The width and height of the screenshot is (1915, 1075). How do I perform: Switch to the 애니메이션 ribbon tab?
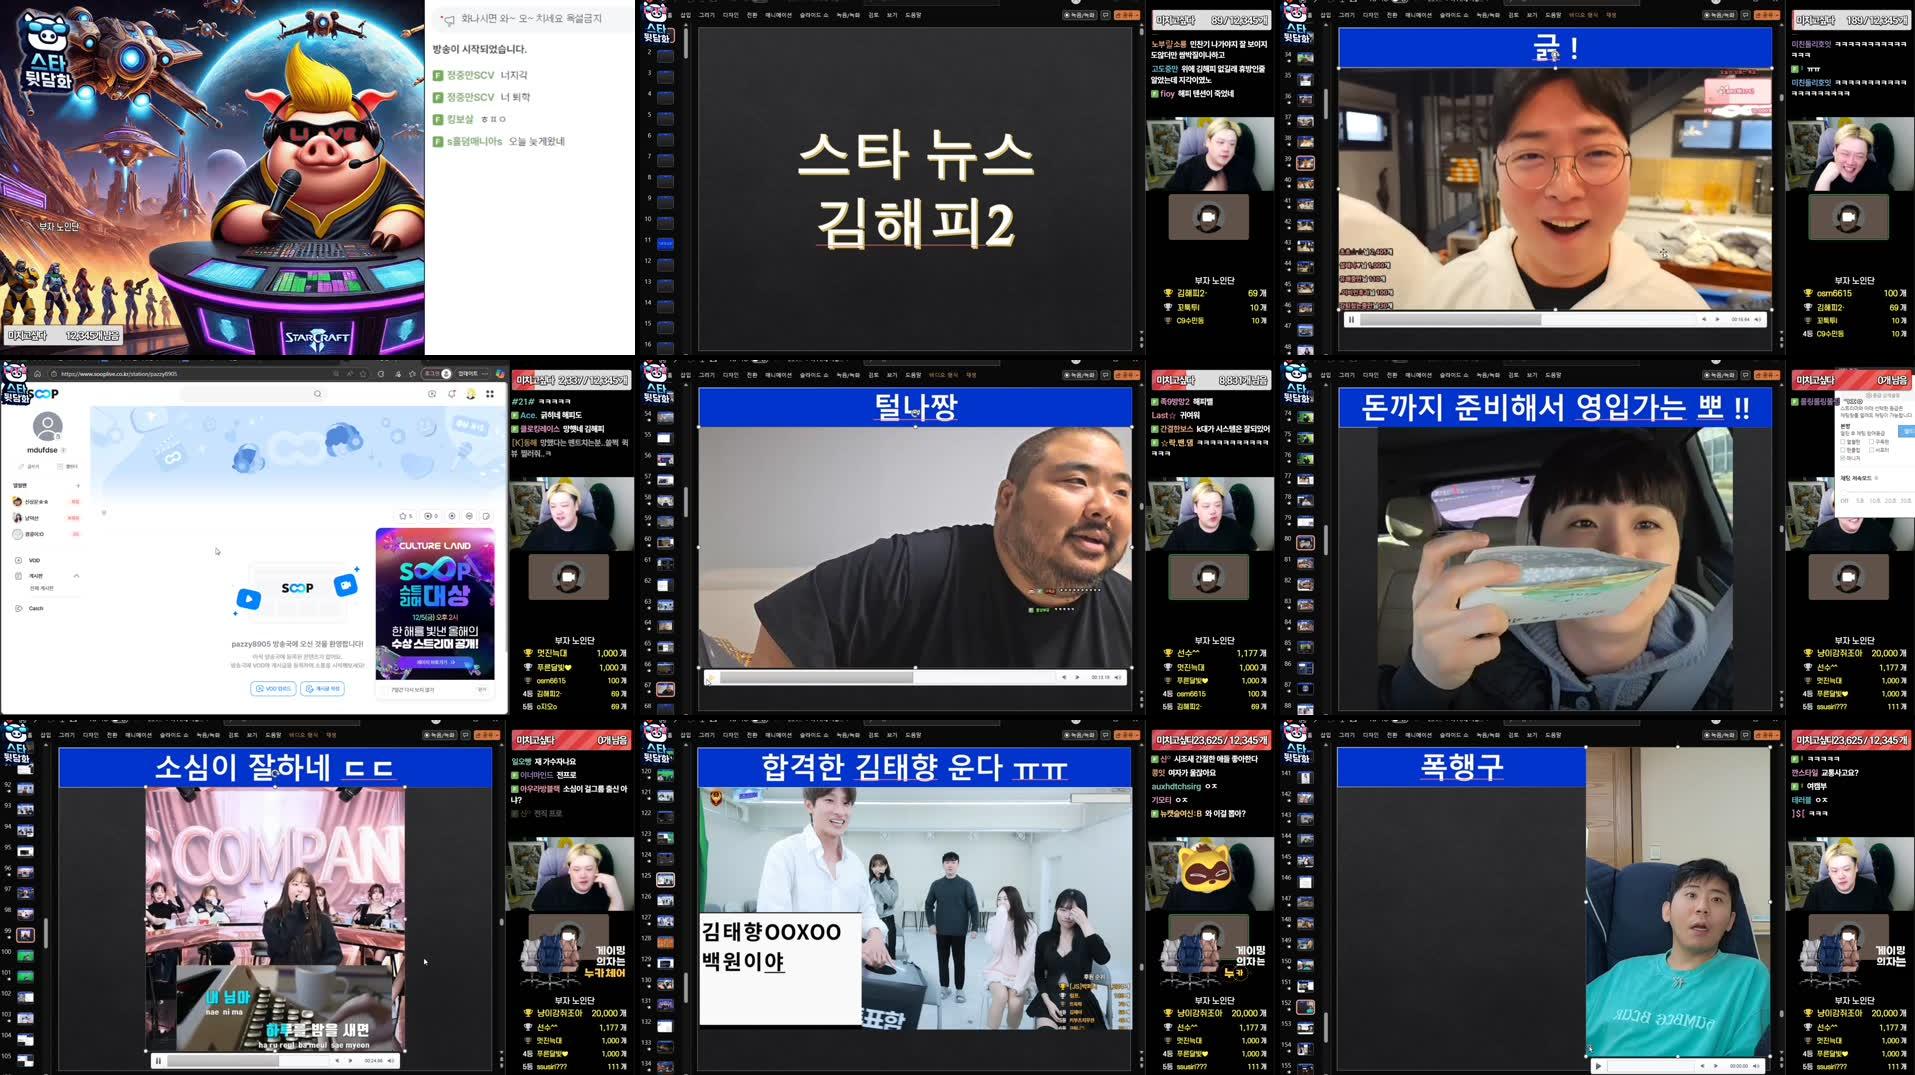778,15
